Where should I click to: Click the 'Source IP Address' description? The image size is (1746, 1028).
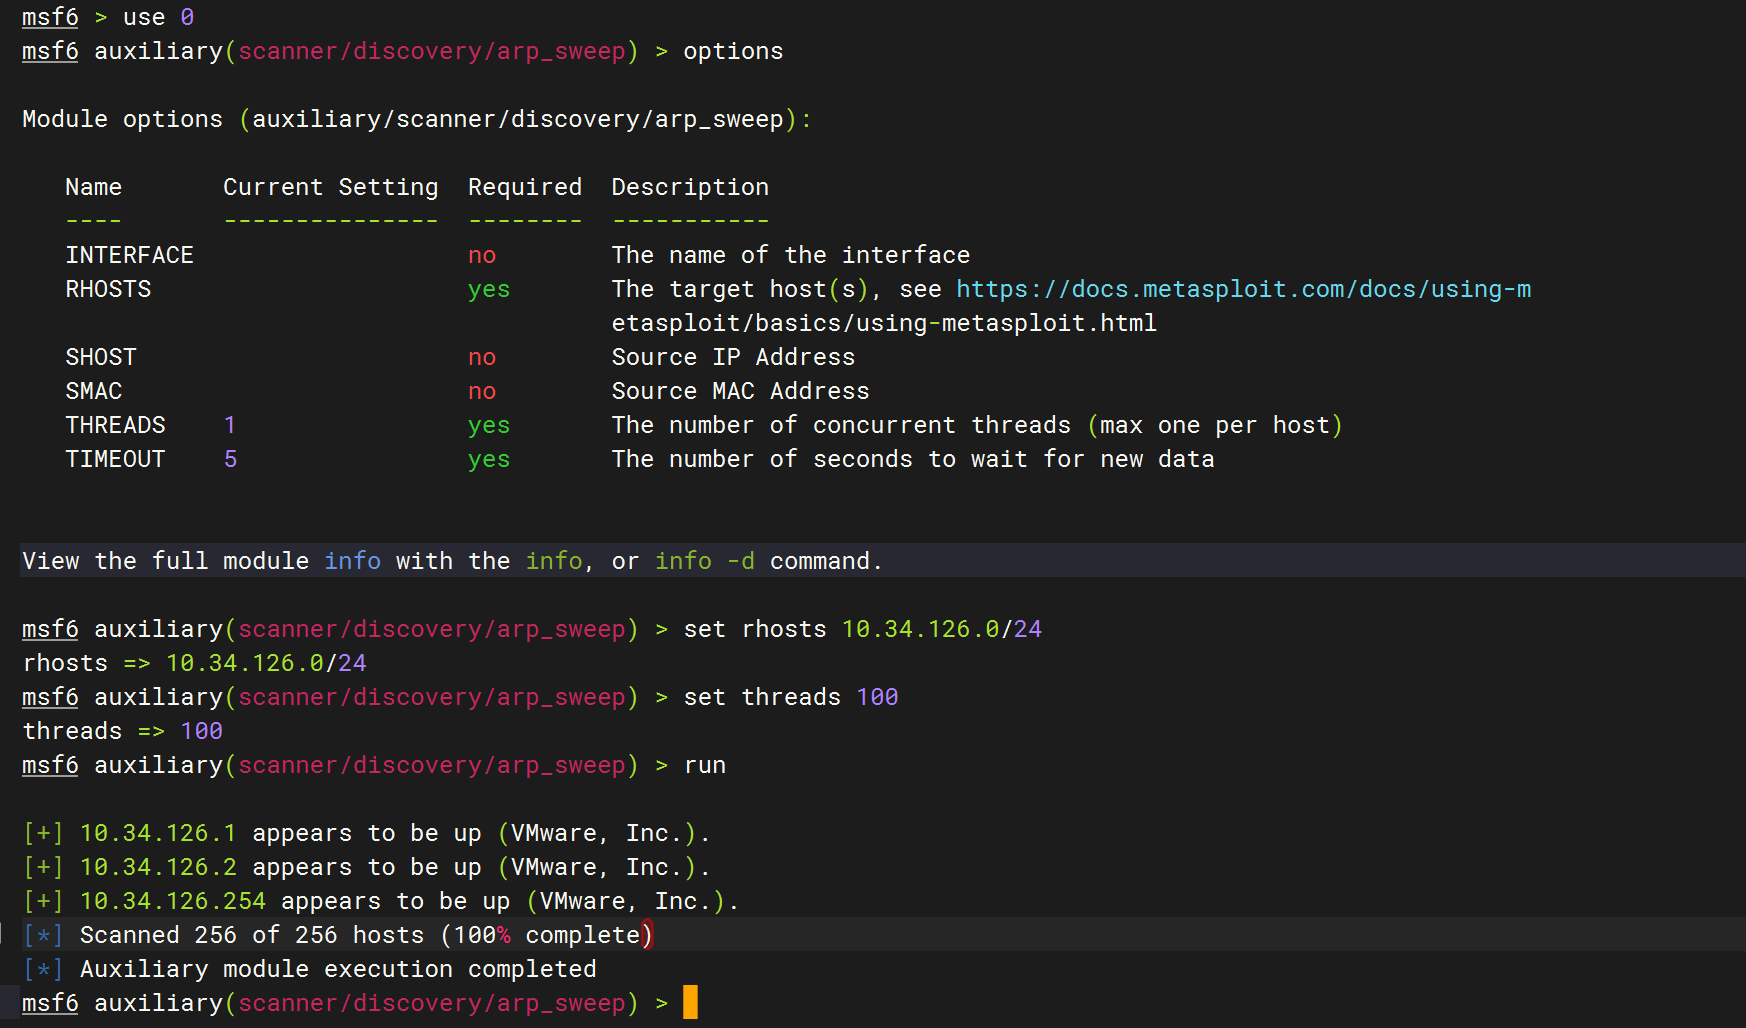pyautogui.click(x=733, y=357)
